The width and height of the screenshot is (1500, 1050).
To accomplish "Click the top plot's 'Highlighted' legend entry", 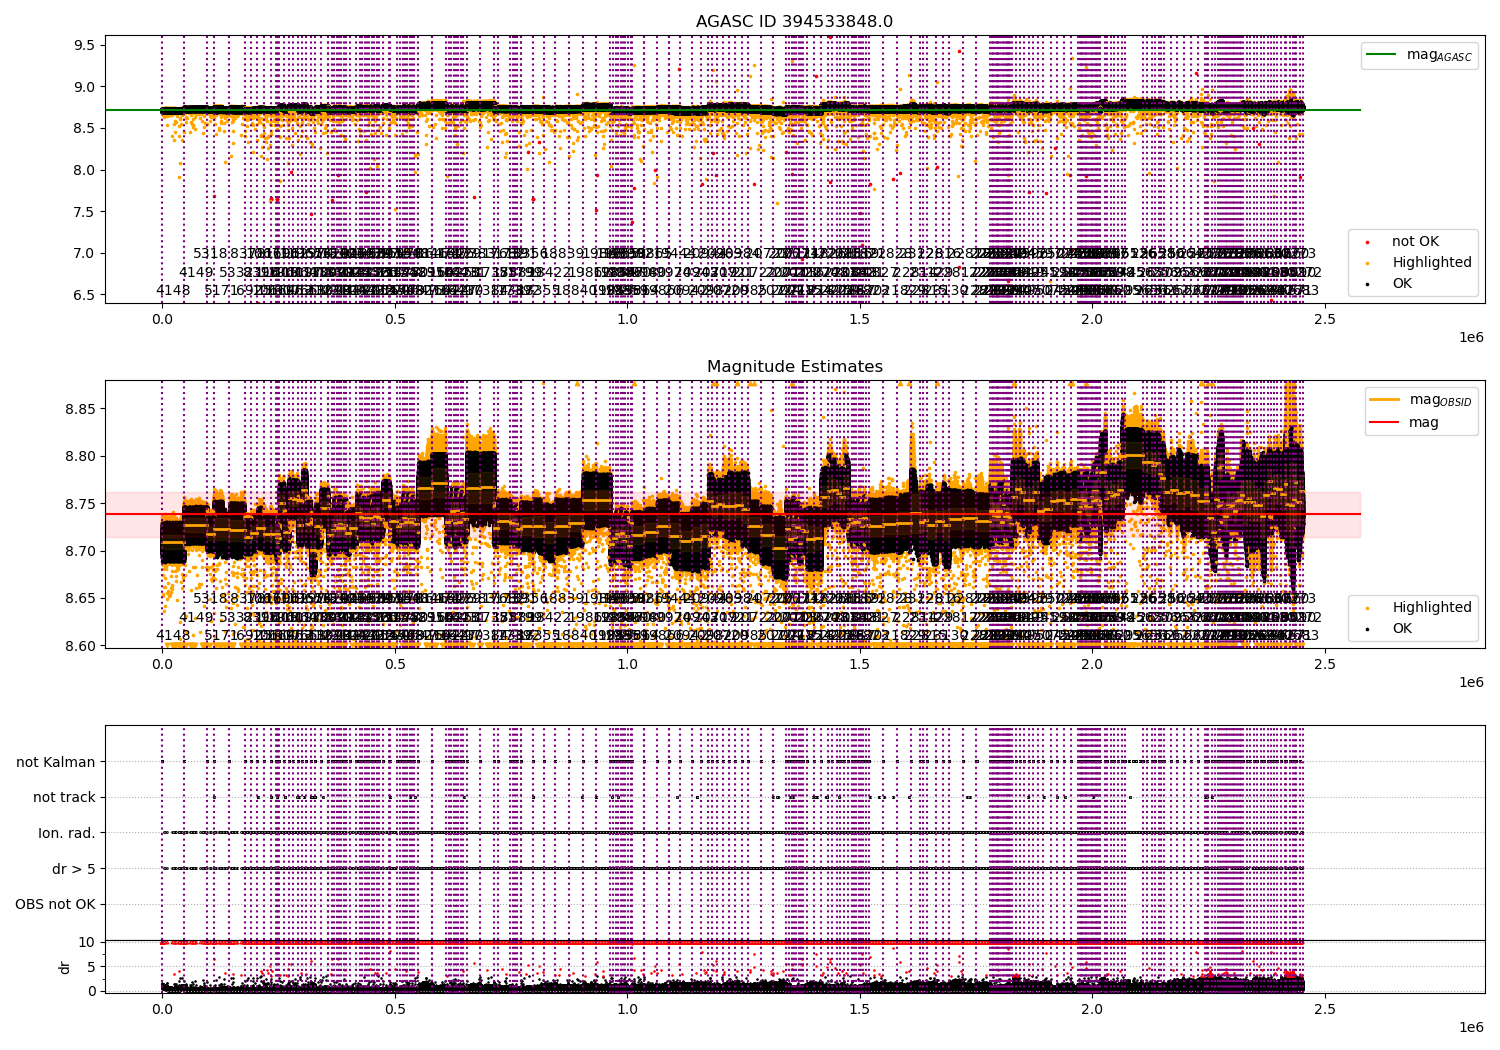I will 1432,262.
